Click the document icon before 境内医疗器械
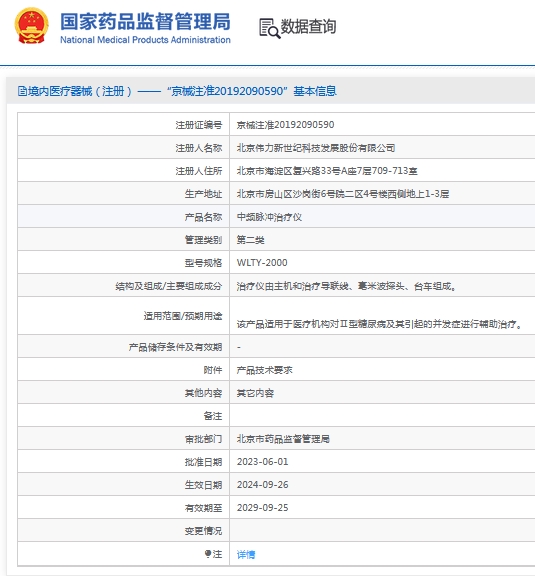 (x=22, y=91)
